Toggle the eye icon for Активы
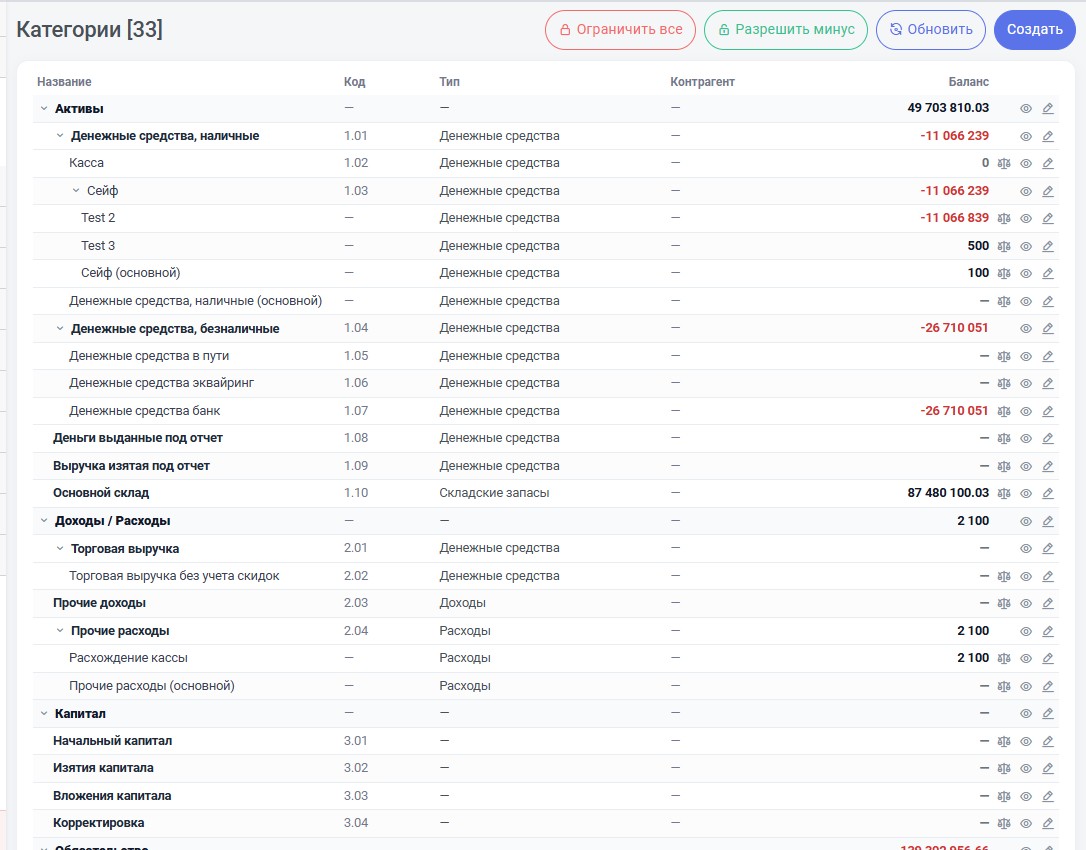Screen dimensions: 1086x850 pyautogui.click(x=1026, y=109)
